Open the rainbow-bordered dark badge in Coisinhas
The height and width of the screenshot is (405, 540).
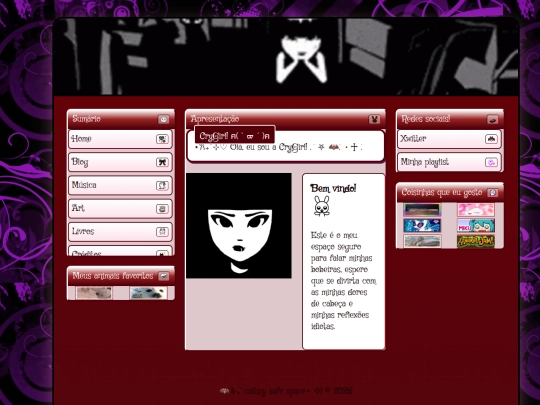pos(422,209)
